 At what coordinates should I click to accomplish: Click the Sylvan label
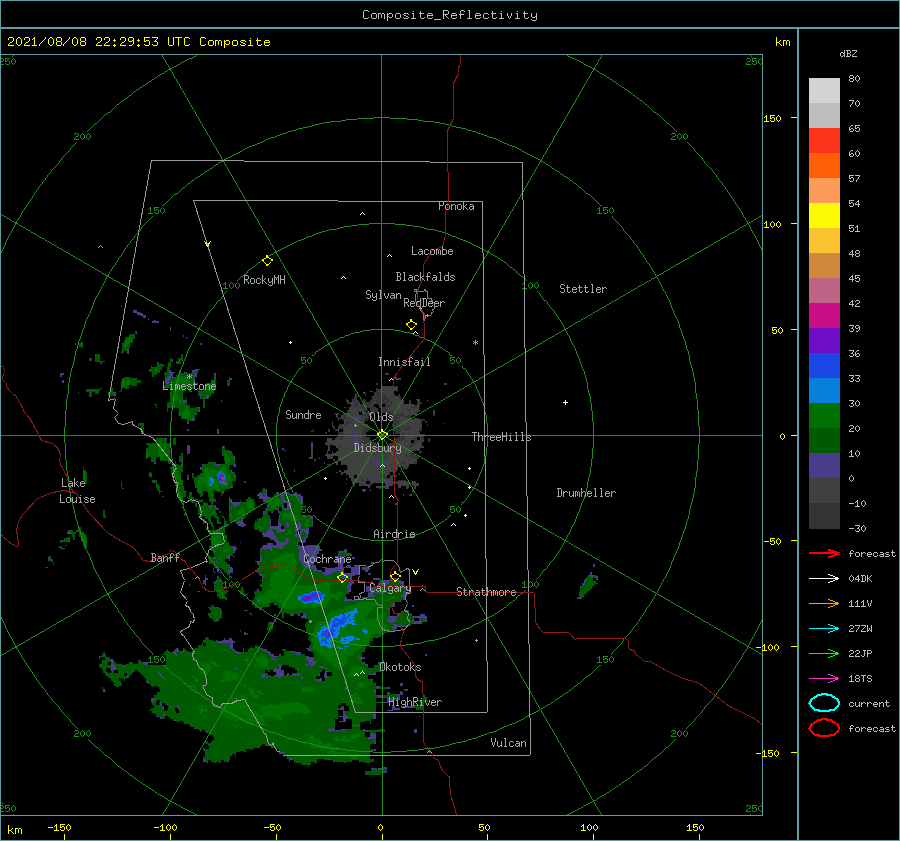click(x=383, y=295)
